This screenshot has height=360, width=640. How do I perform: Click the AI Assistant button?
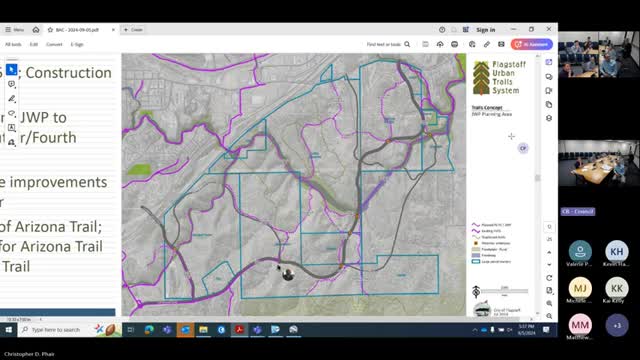tap(531, 44)
